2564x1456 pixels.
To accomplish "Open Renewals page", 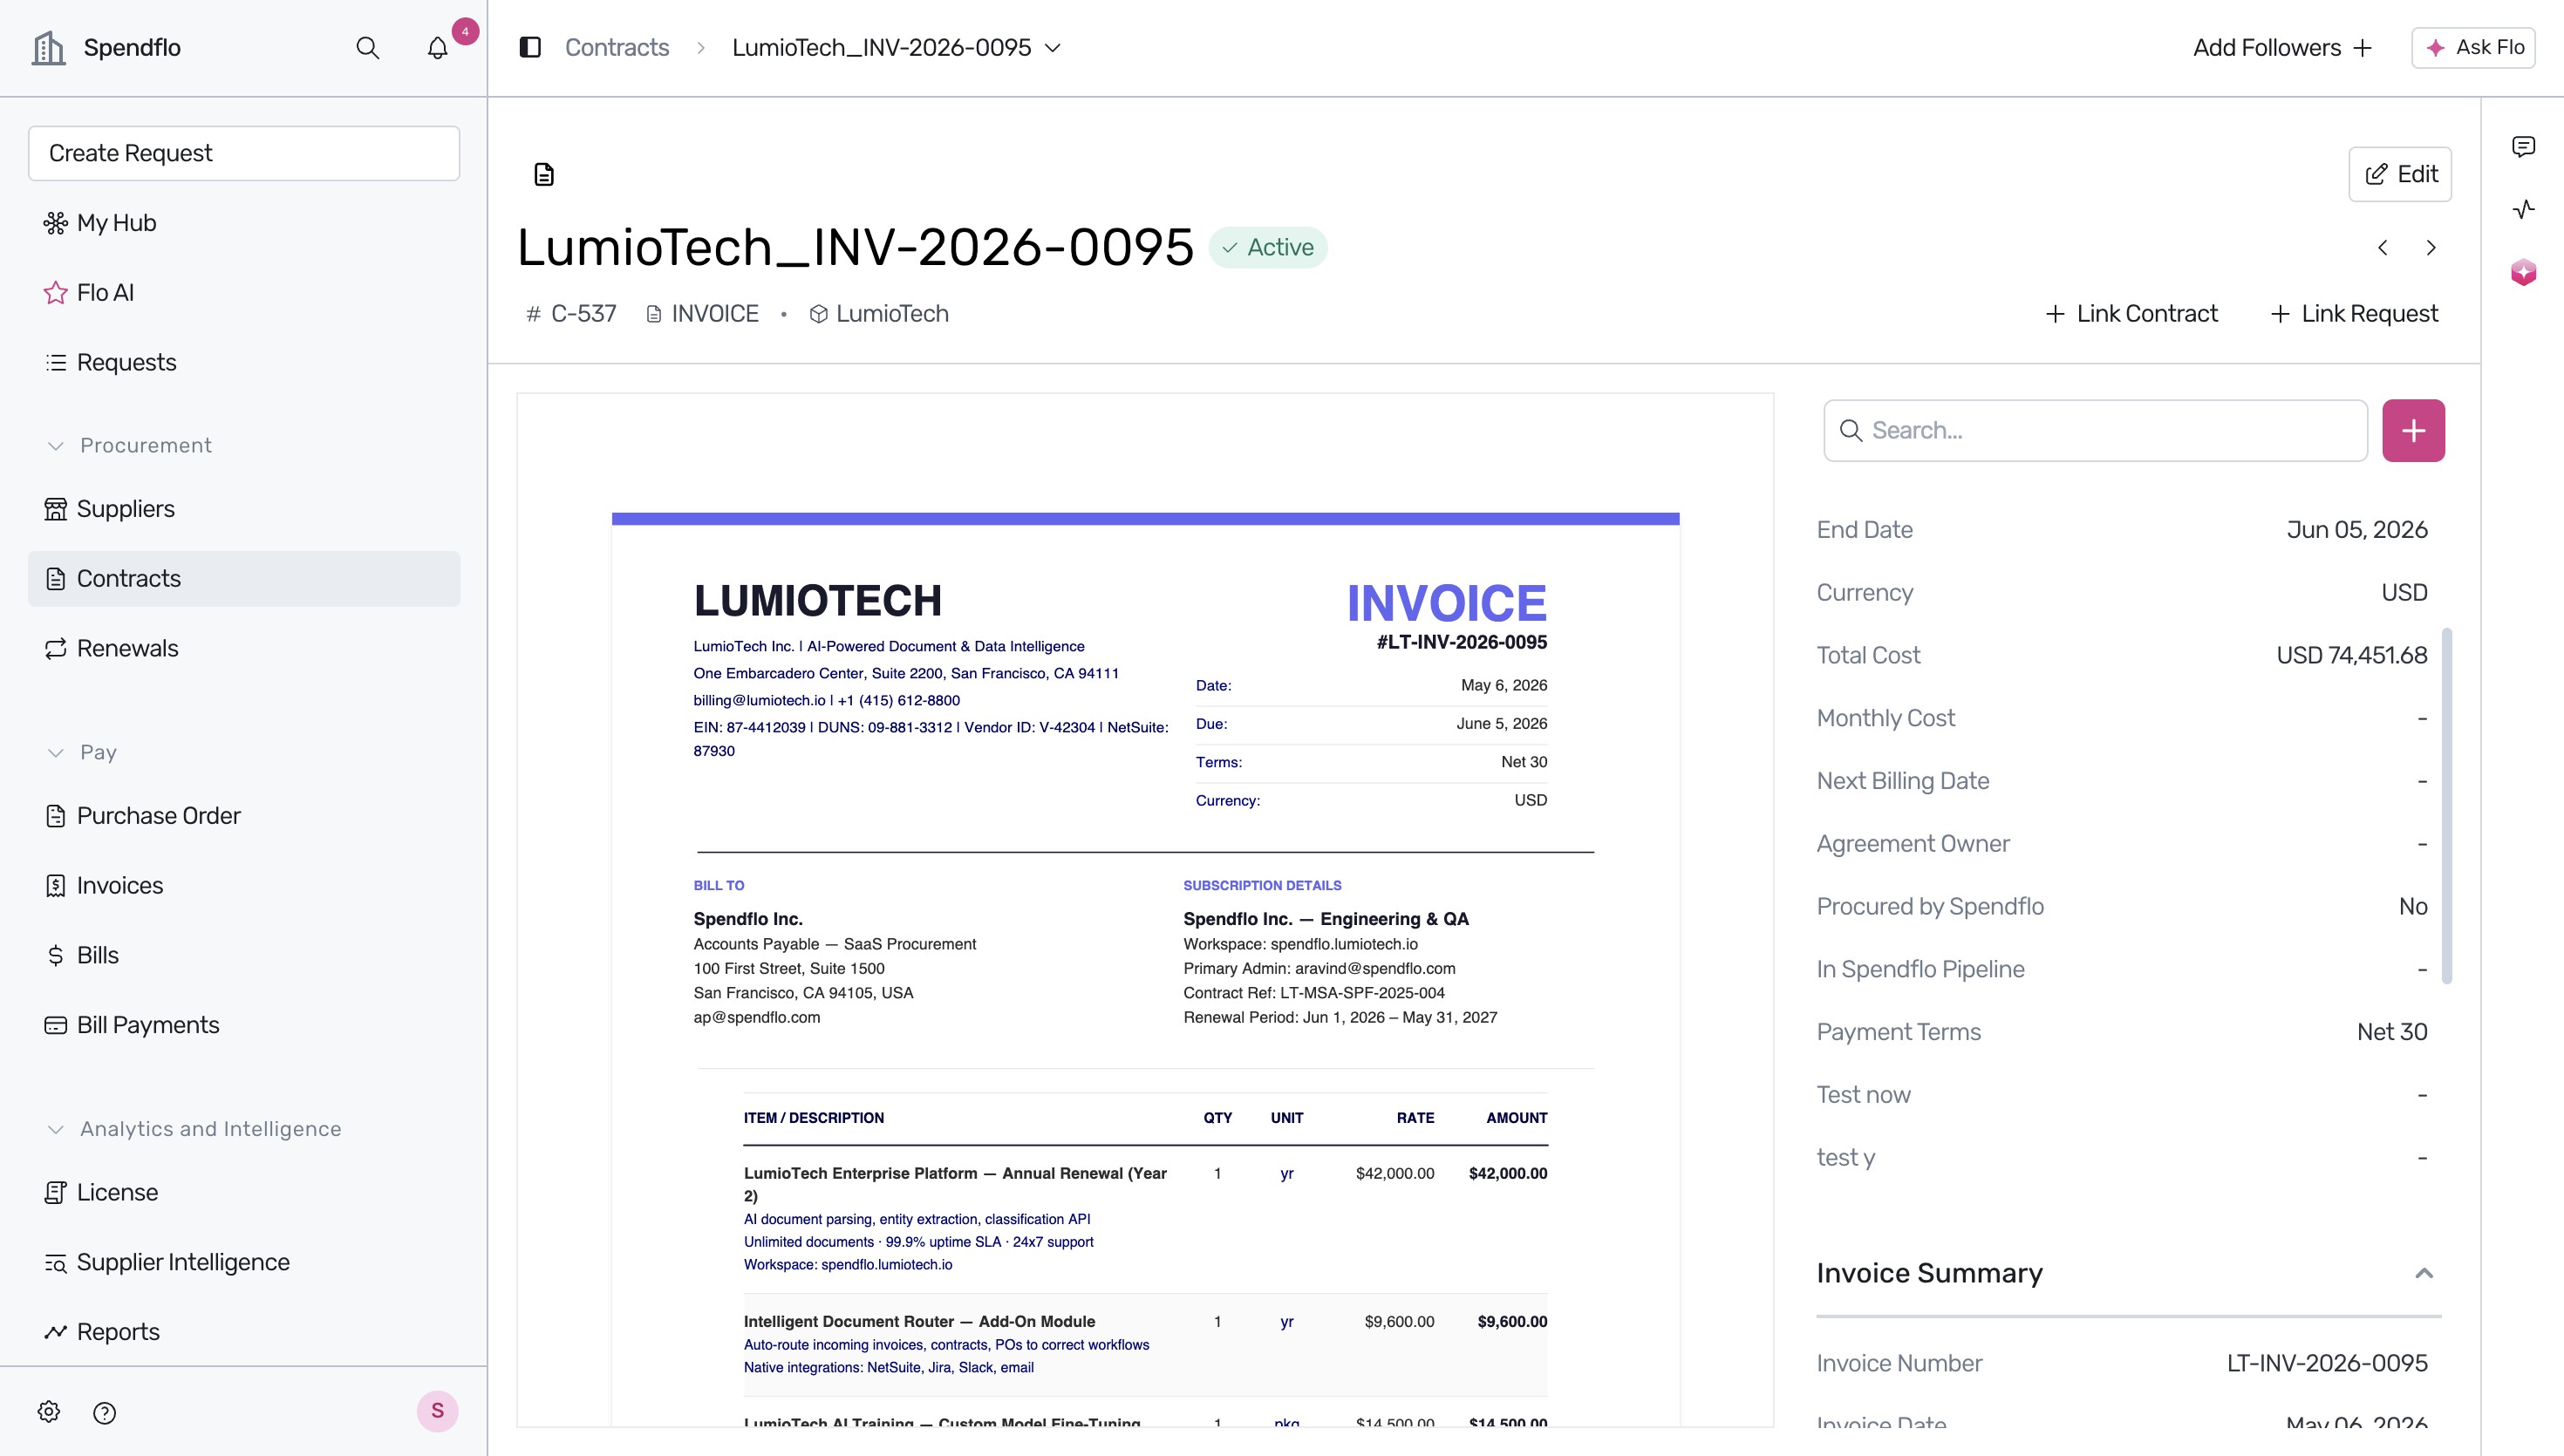I will click(x=244, y=648).
